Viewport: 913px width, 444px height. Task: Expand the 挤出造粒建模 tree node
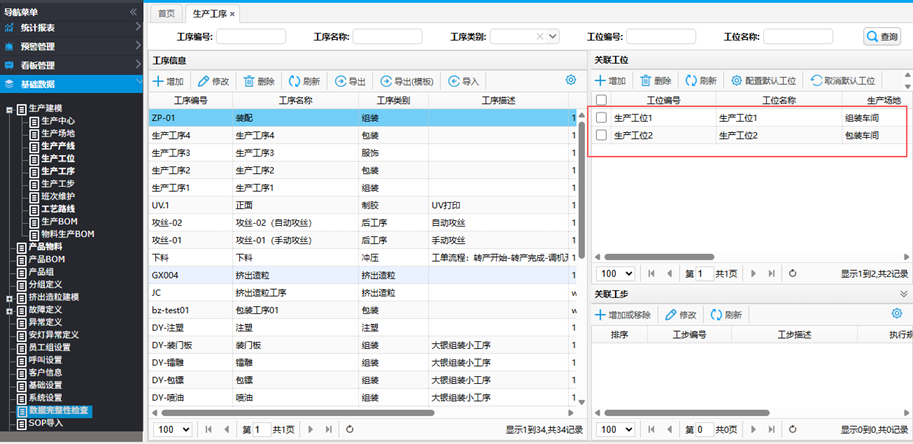coord(10,297)
